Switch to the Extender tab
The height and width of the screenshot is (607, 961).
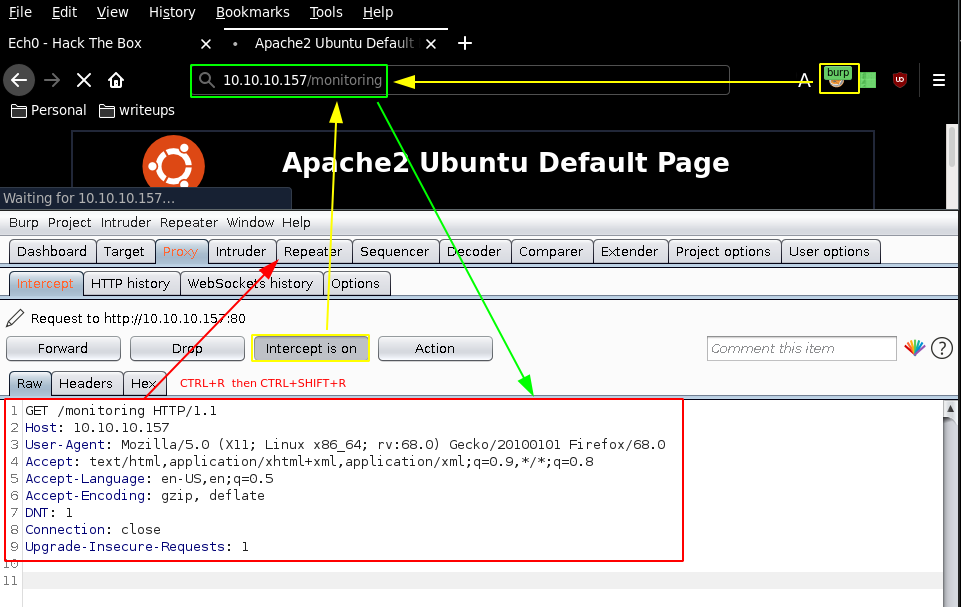[629, 251]
